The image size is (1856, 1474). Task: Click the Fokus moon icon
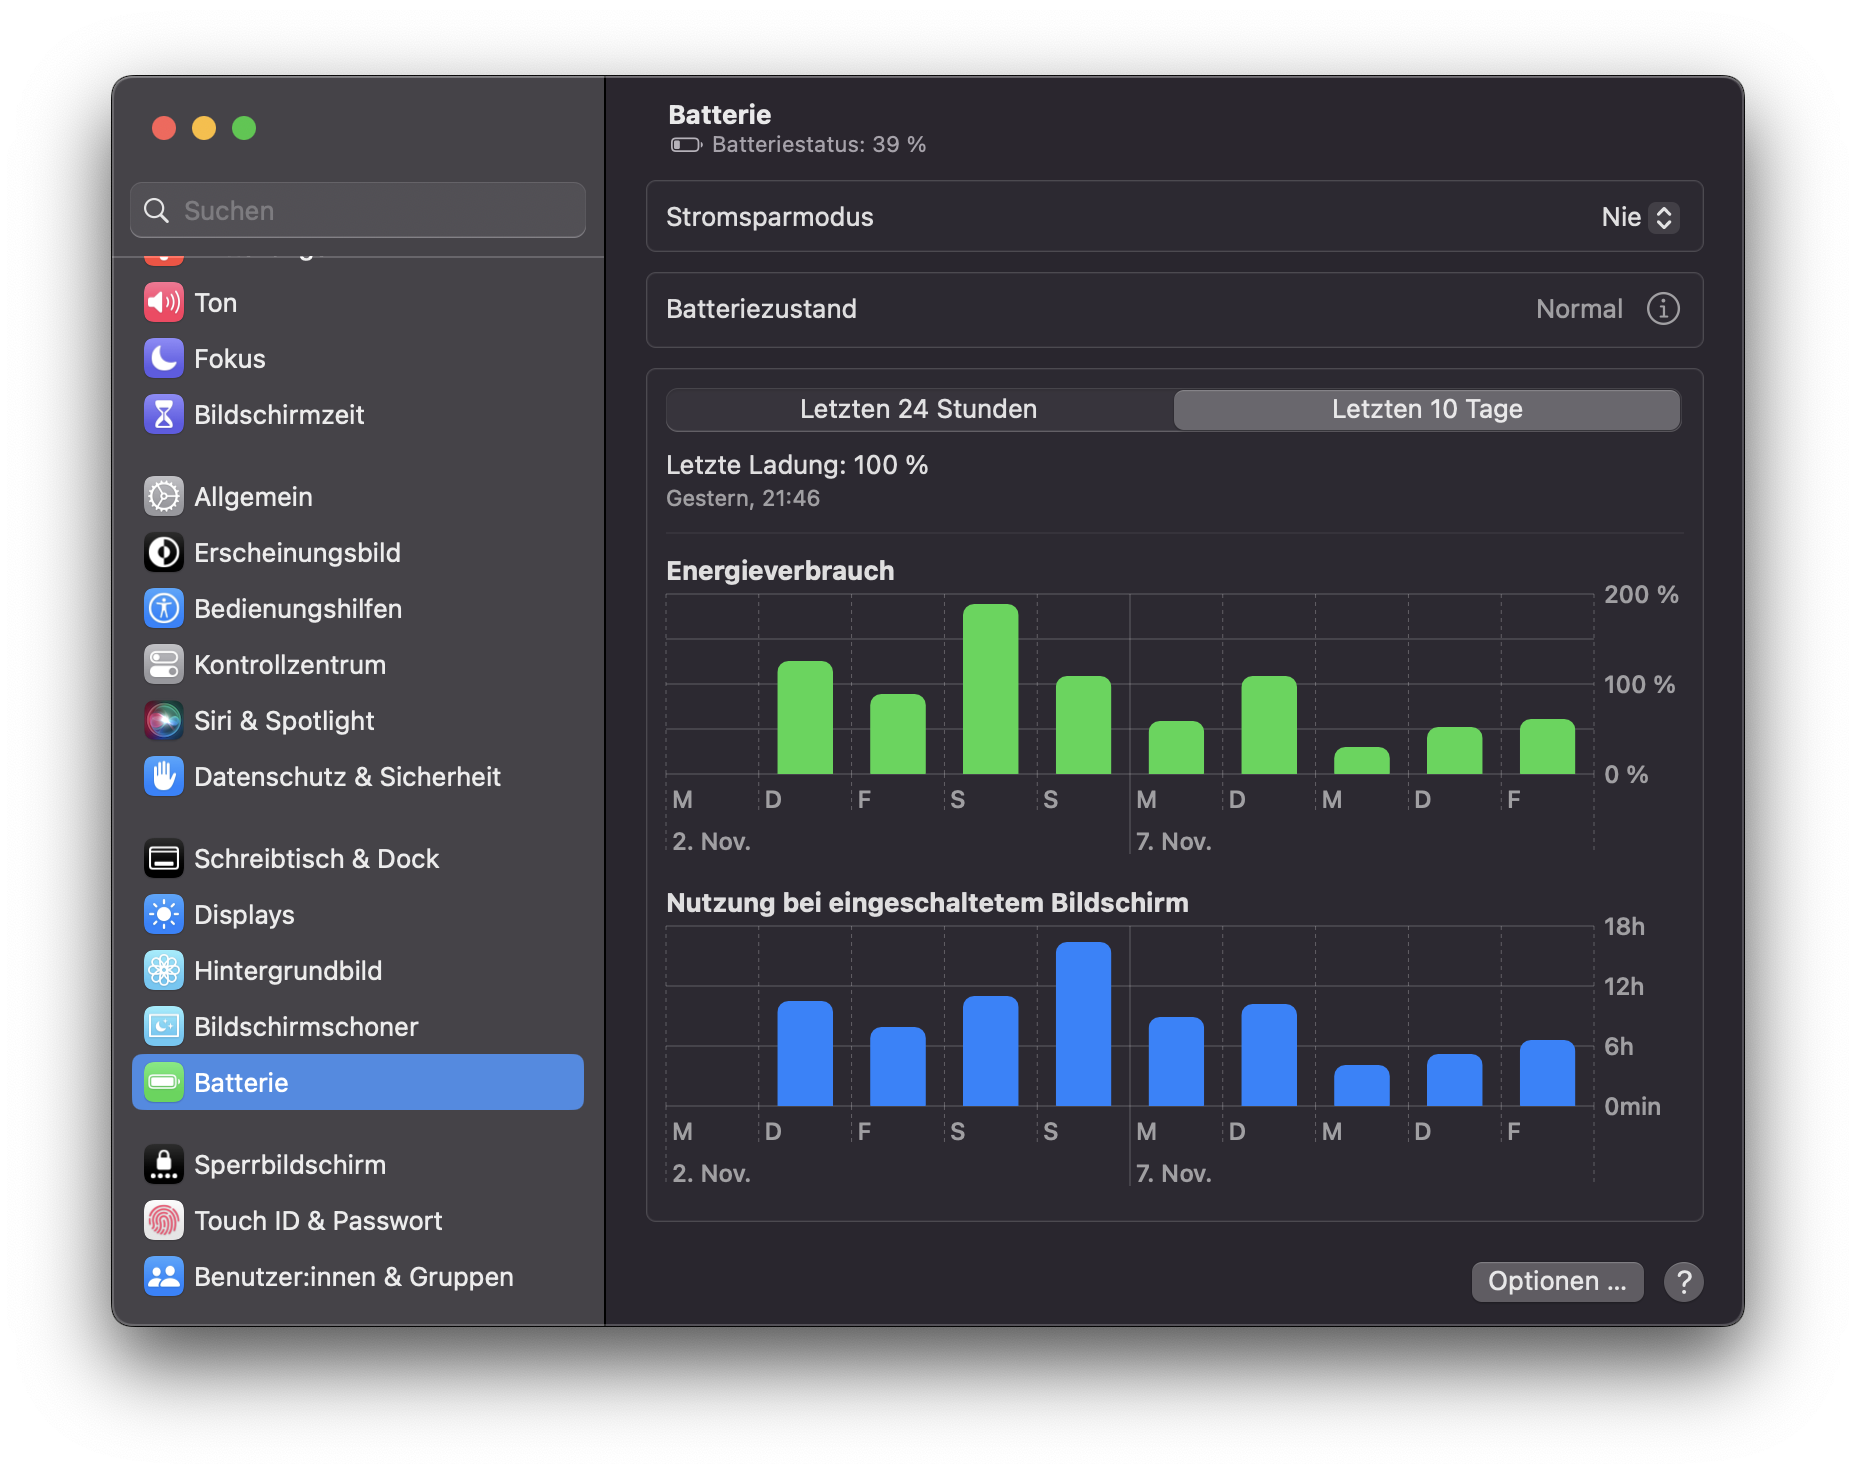[164, 359]
